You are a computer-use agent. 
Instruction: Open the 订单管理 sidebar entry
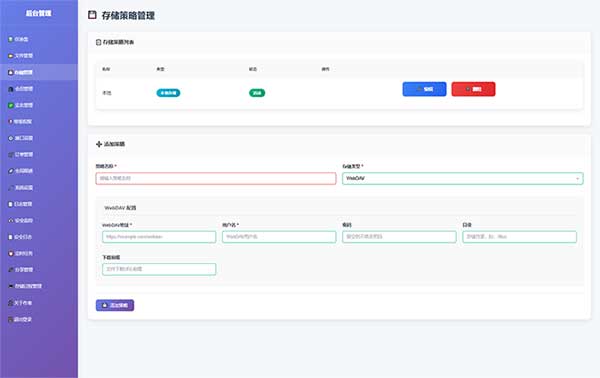21,155
